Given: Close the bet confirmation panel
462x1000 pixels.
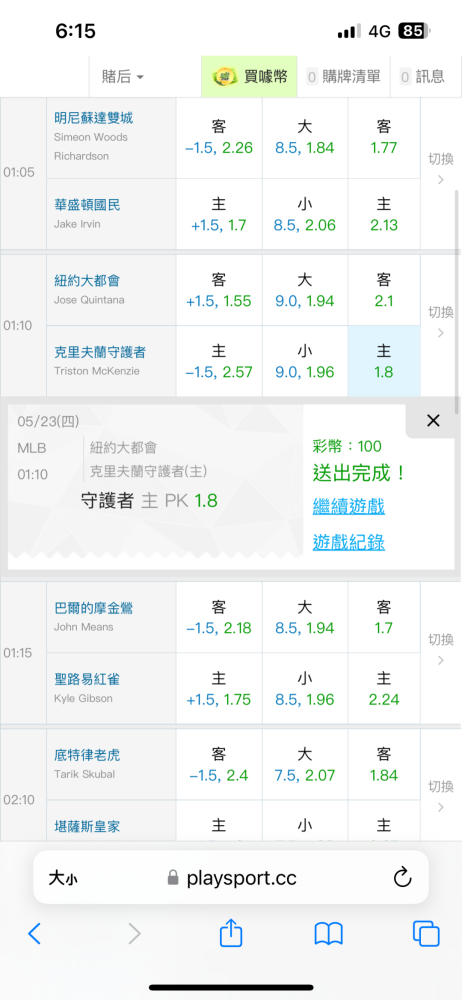Looking at the screenshot, I should (x=433, y=420).
